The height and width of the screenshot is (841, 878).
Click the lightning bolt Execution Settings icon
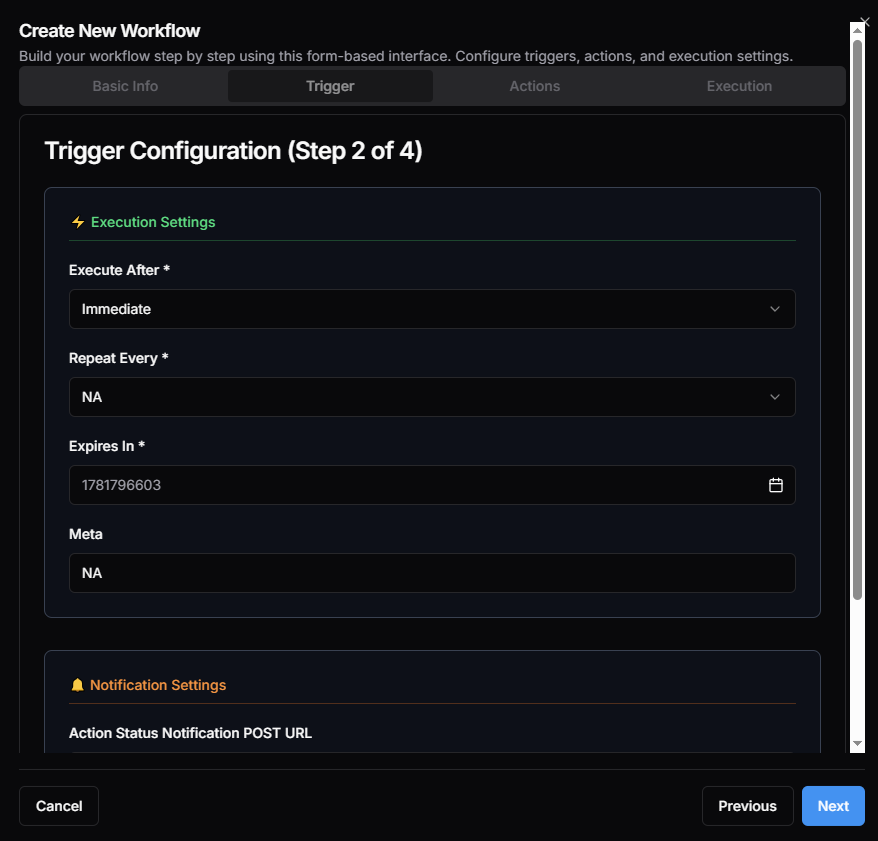pyautogui.click(x=78, y=221)
